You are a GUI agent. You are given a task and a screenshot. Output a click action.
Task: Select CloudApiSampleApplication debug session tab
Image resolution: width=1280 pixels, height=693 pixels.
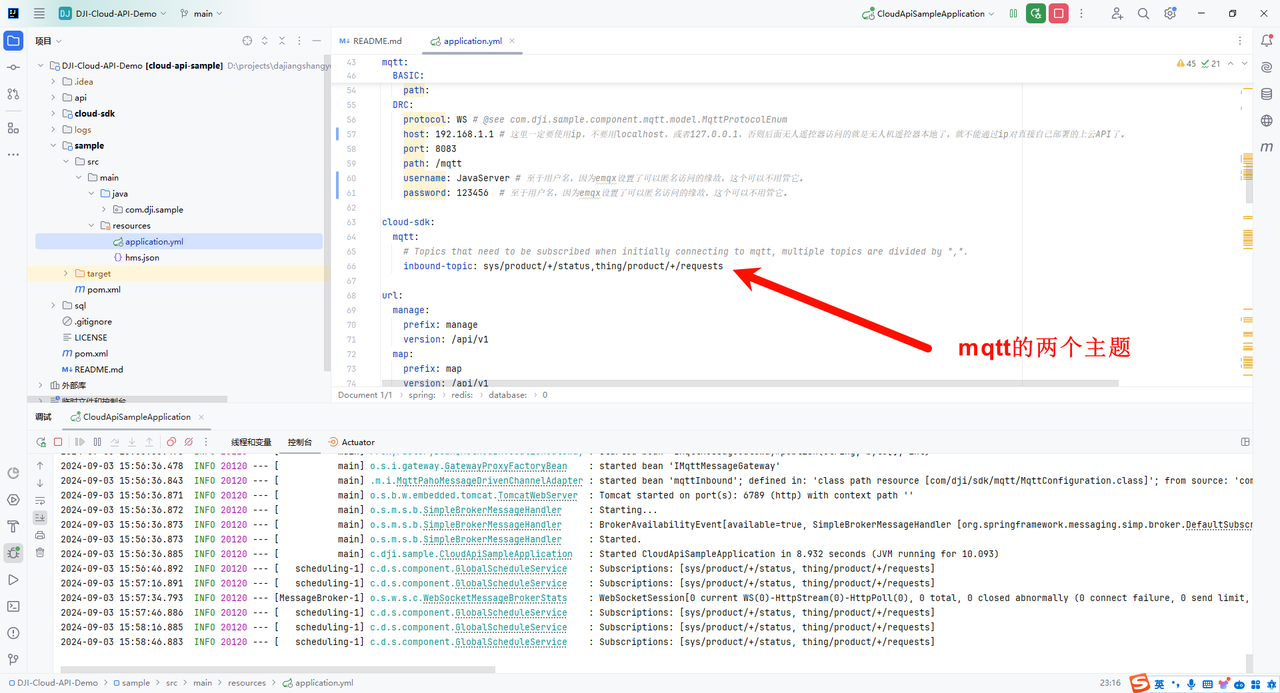(x=129, y=417)
